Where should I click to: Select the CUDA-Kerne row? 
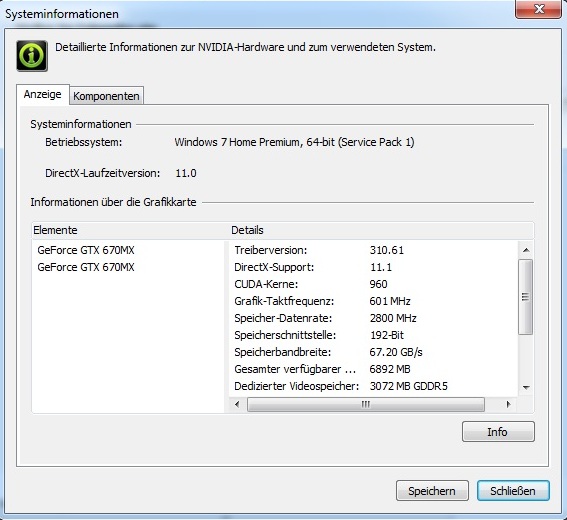click(373, 284)
